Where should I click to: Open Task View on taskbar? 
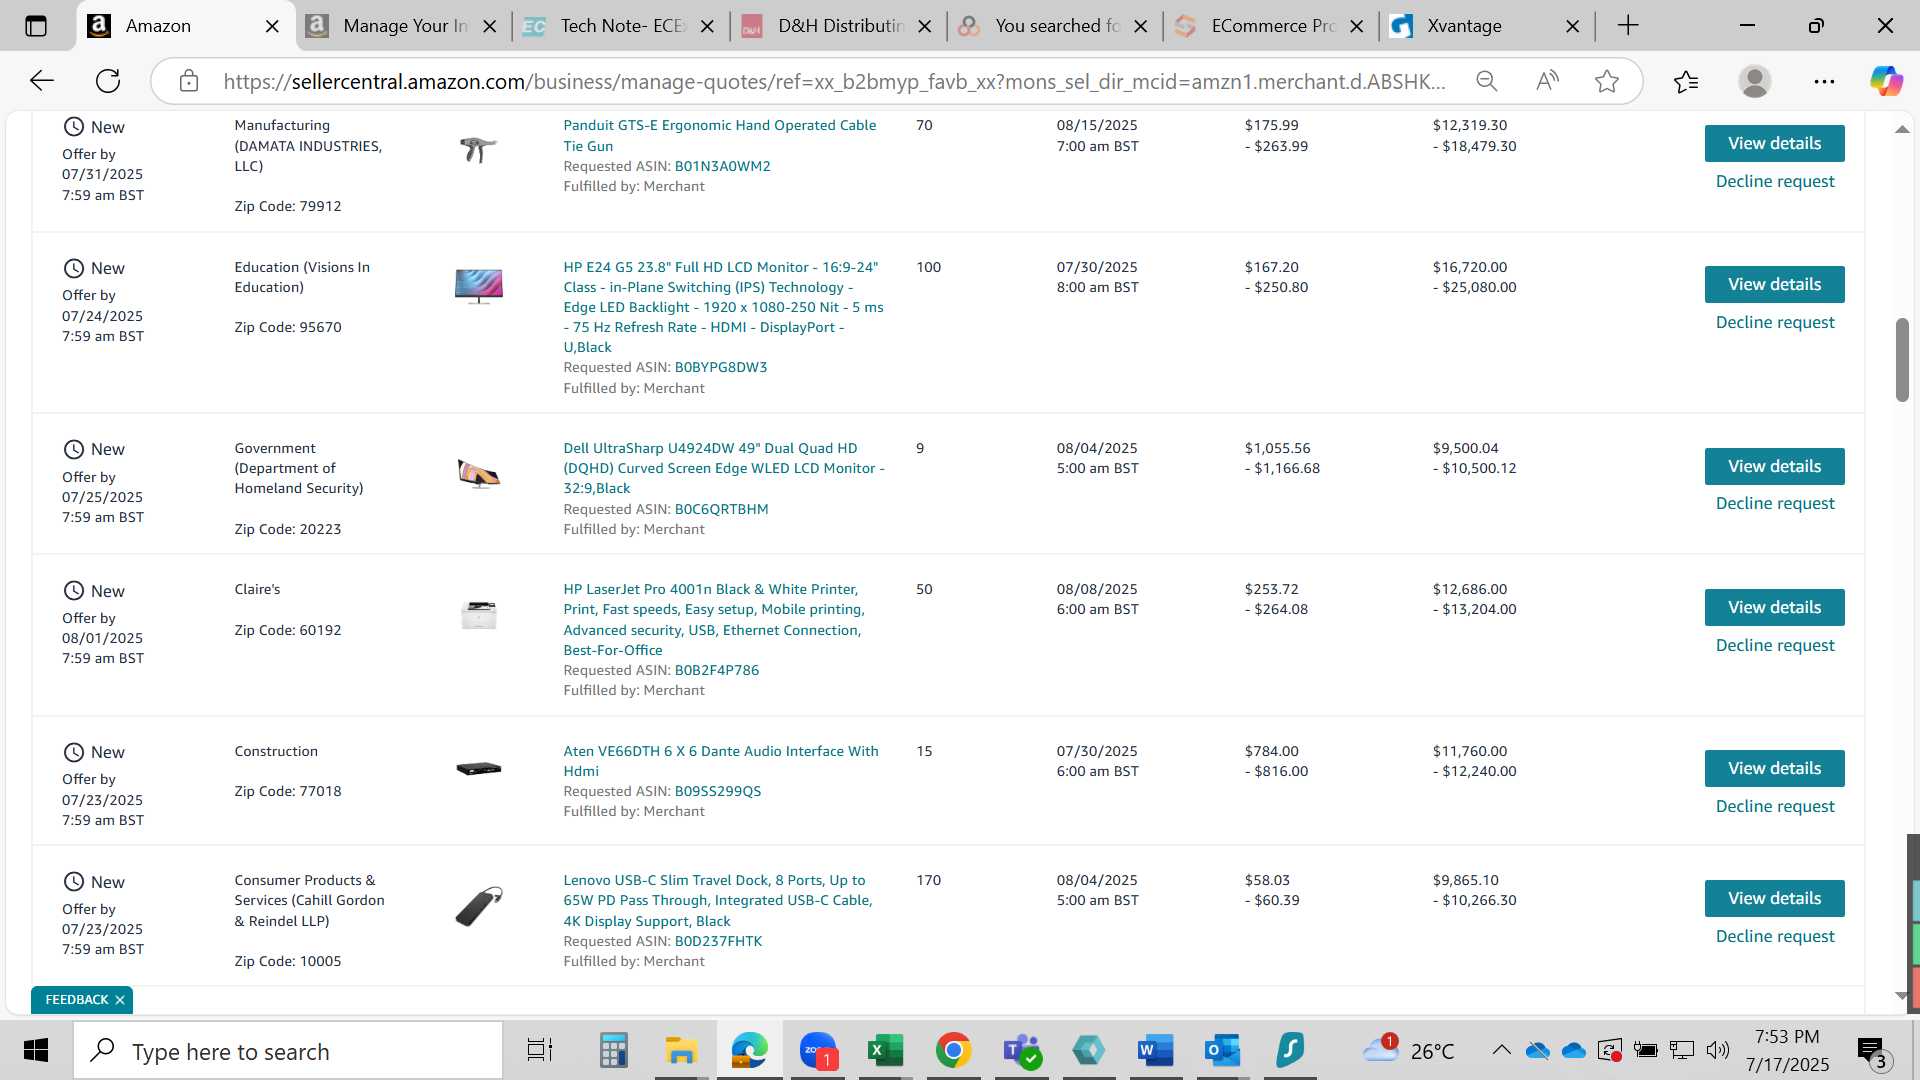(x=540, y=1051)
